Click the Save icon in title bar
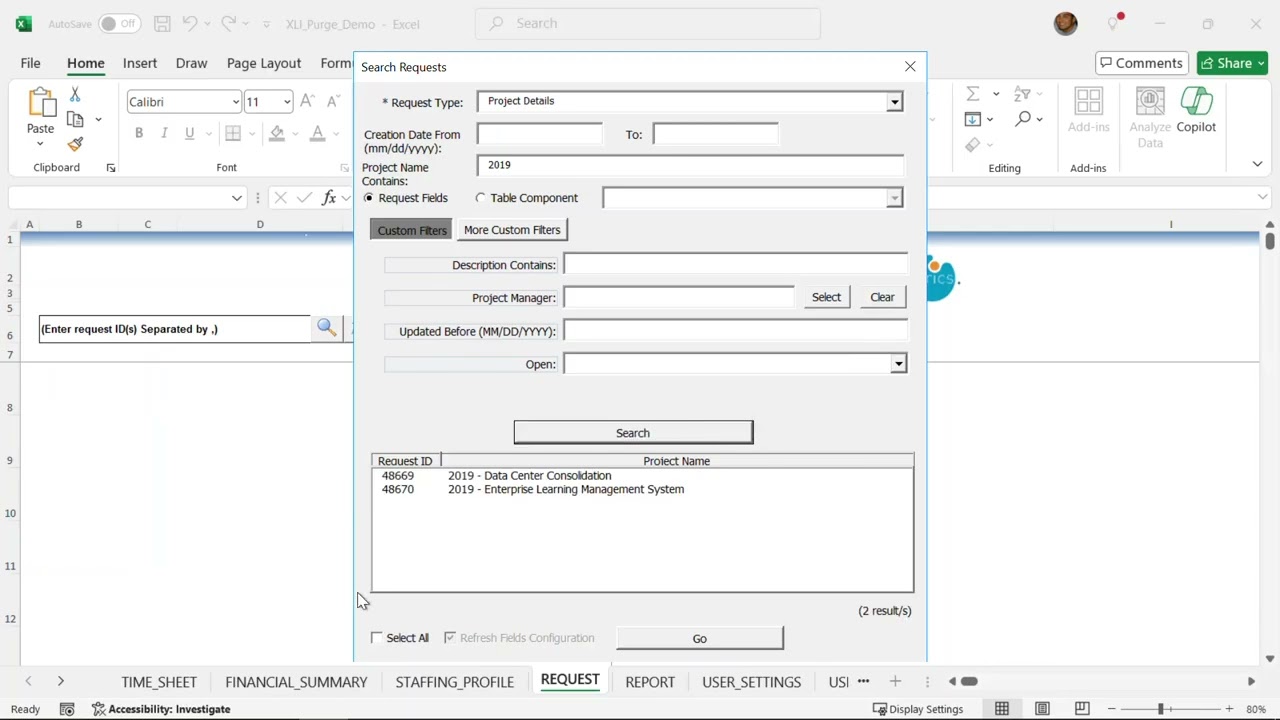Viewport: 1280px width, 720px height. tap(162, 23)
